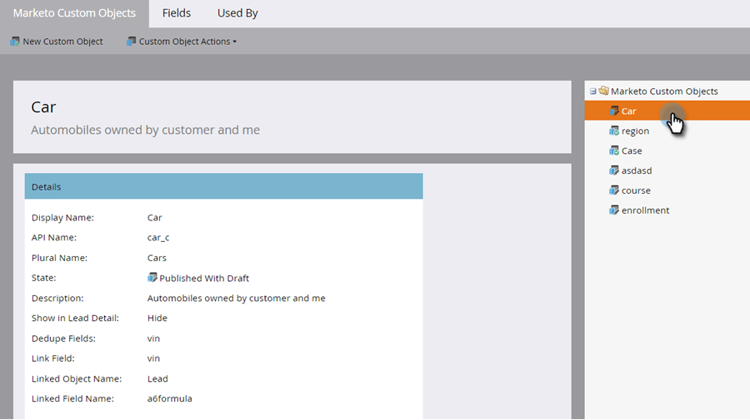
Task: Click the course object icon
Action: tap(614, 190)
